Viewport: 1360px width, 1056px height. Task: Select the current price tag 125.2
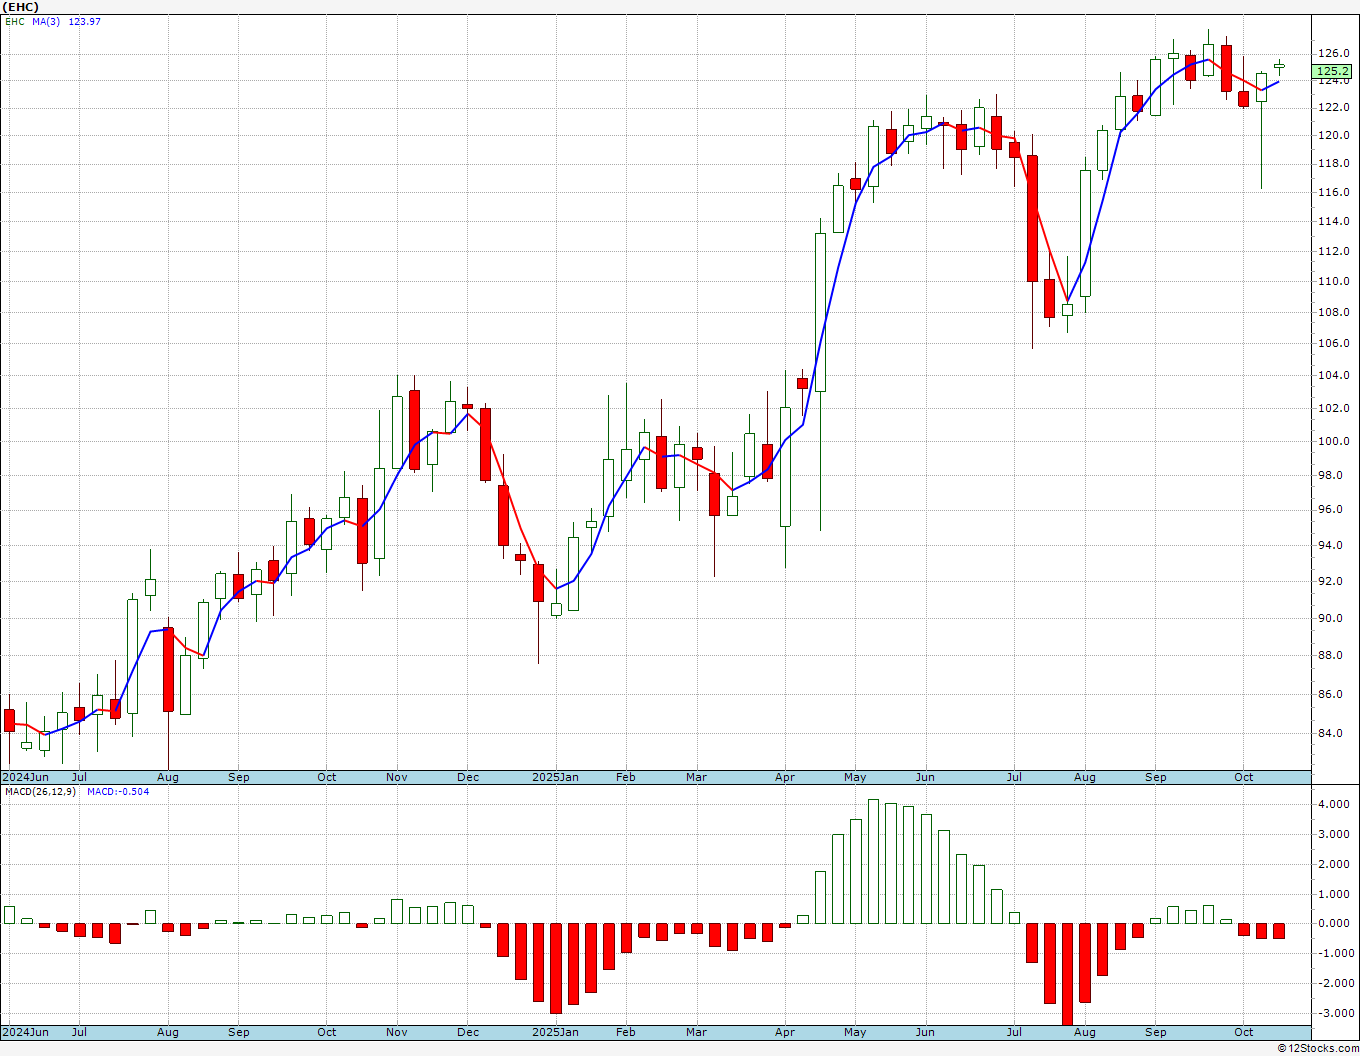click(x=1333, y=71)
